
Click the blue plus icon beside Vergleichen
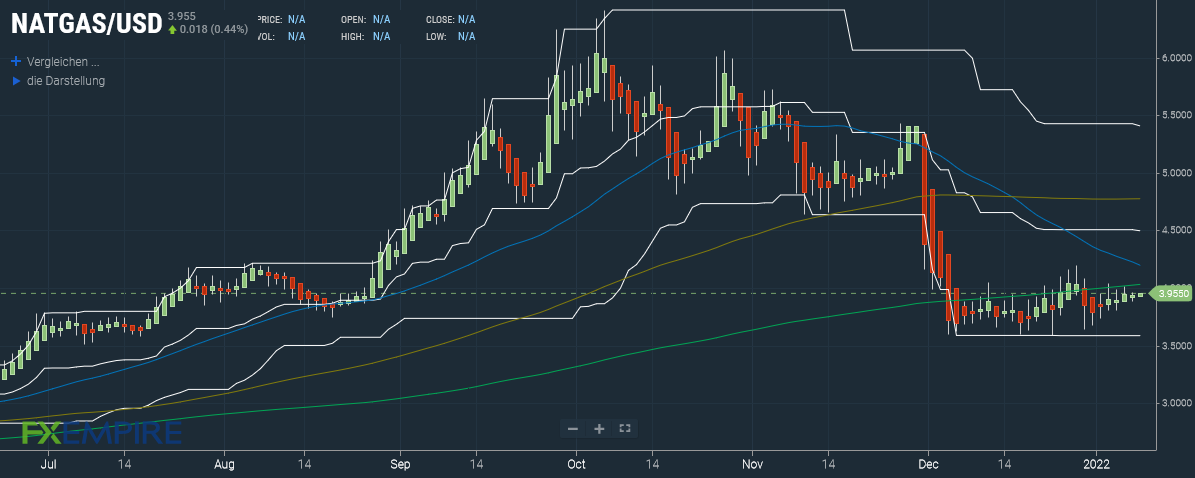coord(16,62)
